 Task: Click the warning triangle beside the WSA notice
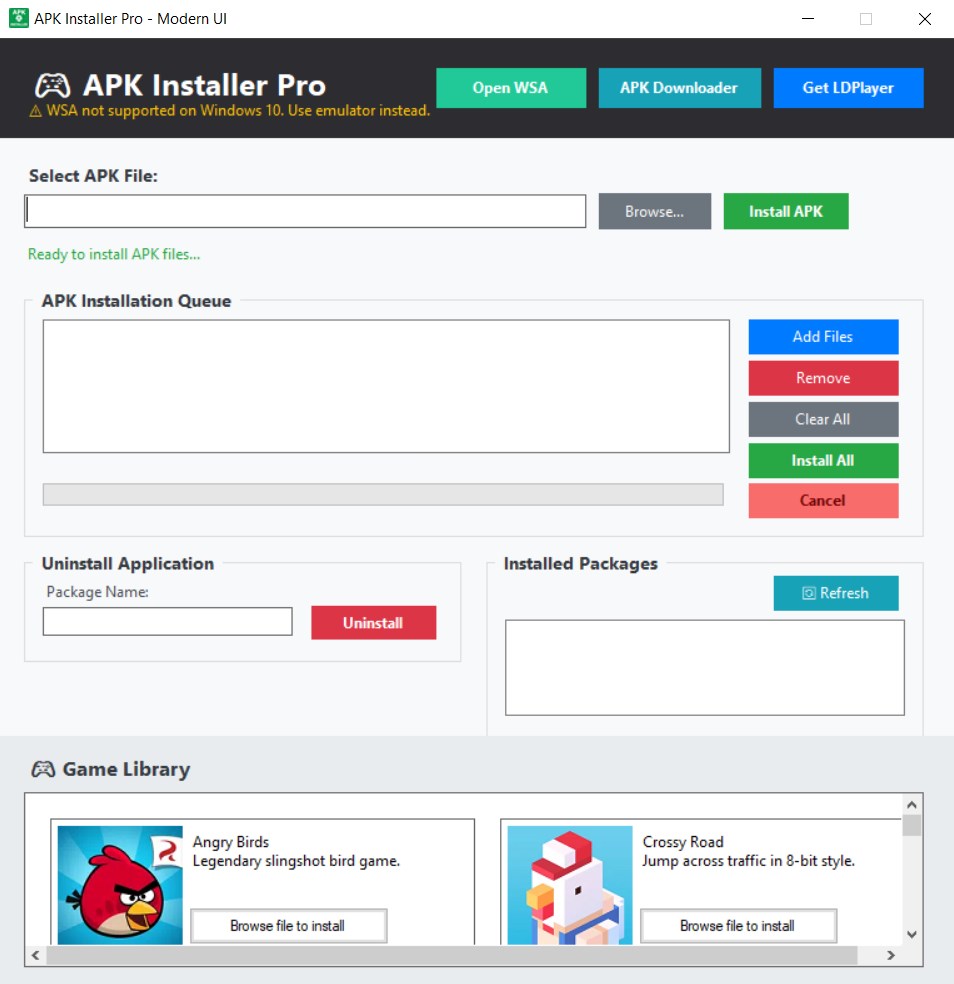[x=36, y=111]
